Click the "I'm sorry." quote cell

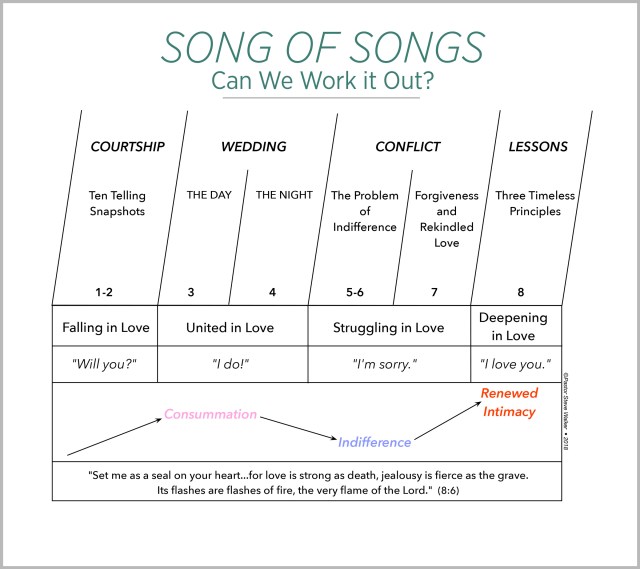(x=388, y=364)
